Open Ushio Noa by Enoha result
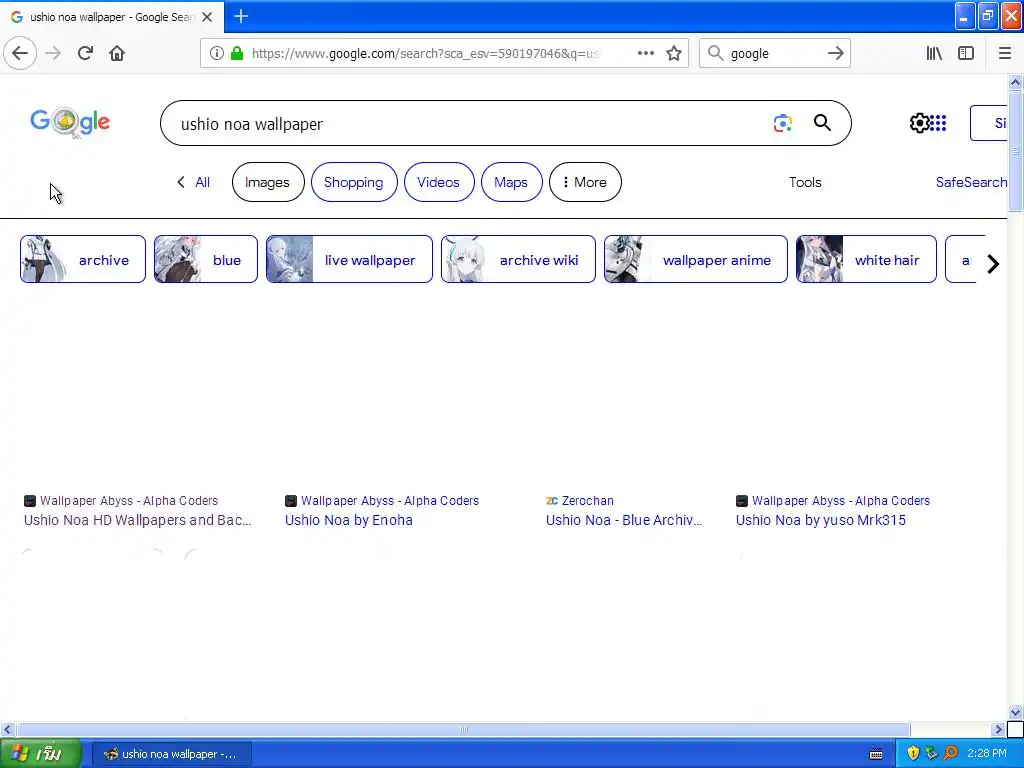This screenshot has height=768, width=1024. (x=349, y=520)
